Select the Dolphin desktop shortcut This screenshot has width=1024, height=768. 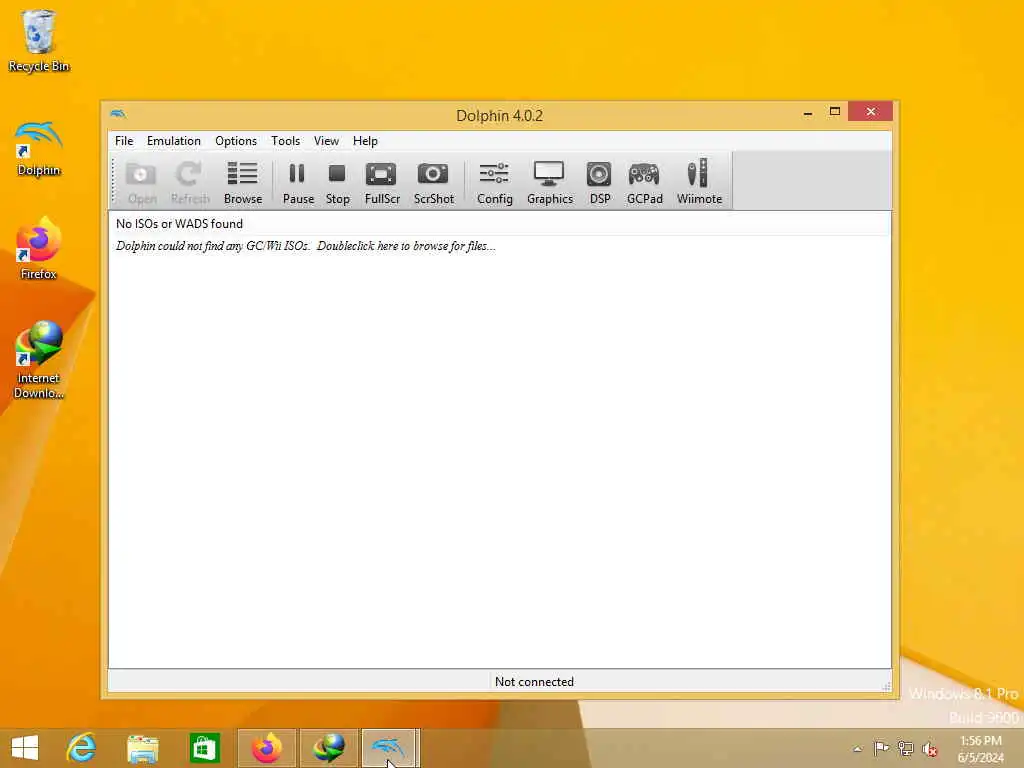click(39, 148)
